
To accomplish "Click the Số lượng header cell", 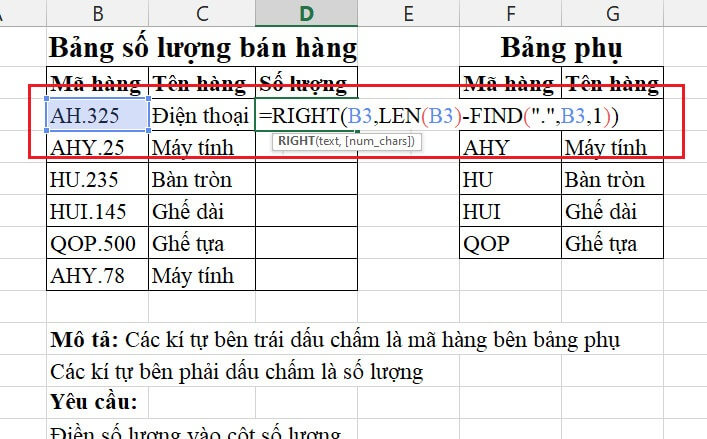I will (307, 82).
